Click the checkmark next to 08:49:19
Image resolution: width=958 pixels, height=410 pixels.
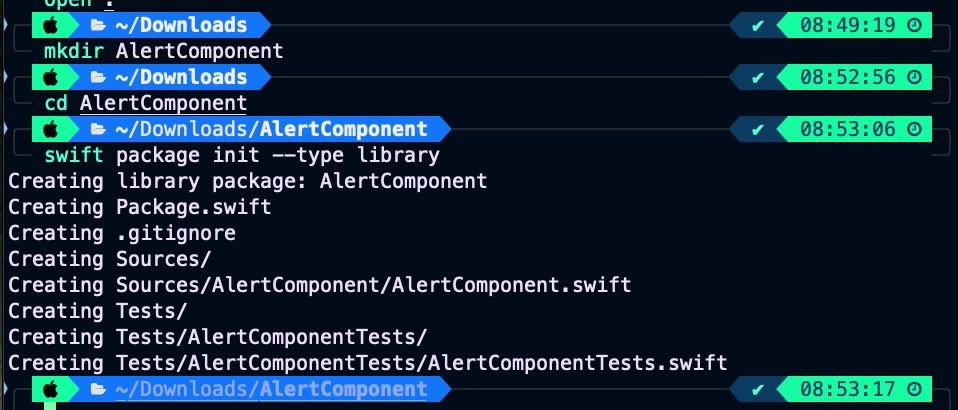pos(758,25)
